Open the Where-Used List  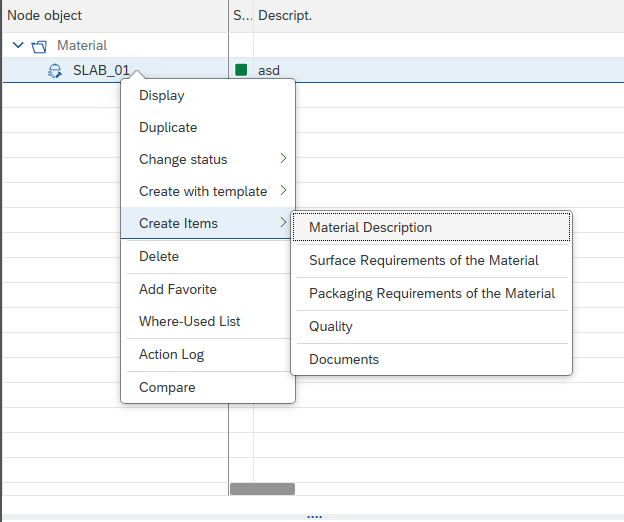tap(189, 321)
